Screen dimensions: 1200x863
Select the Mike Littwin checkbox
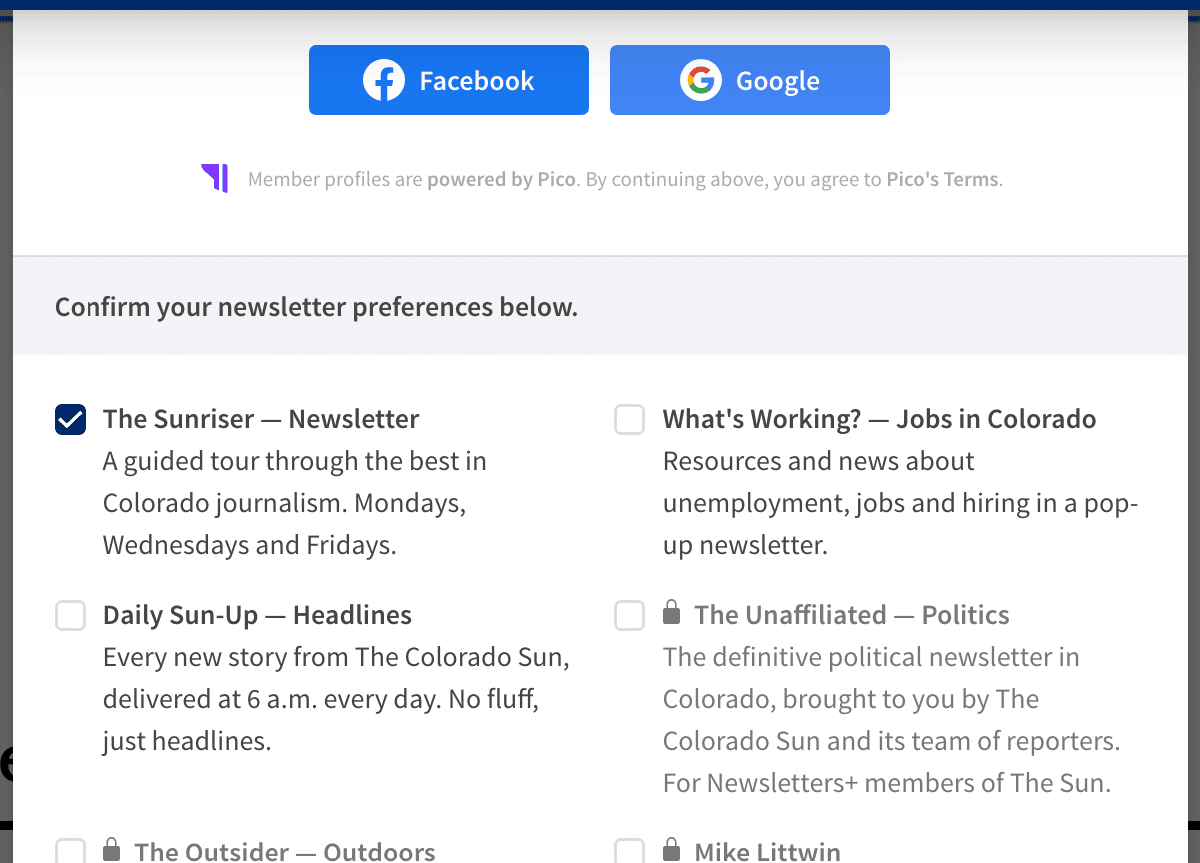pos(630,851)
